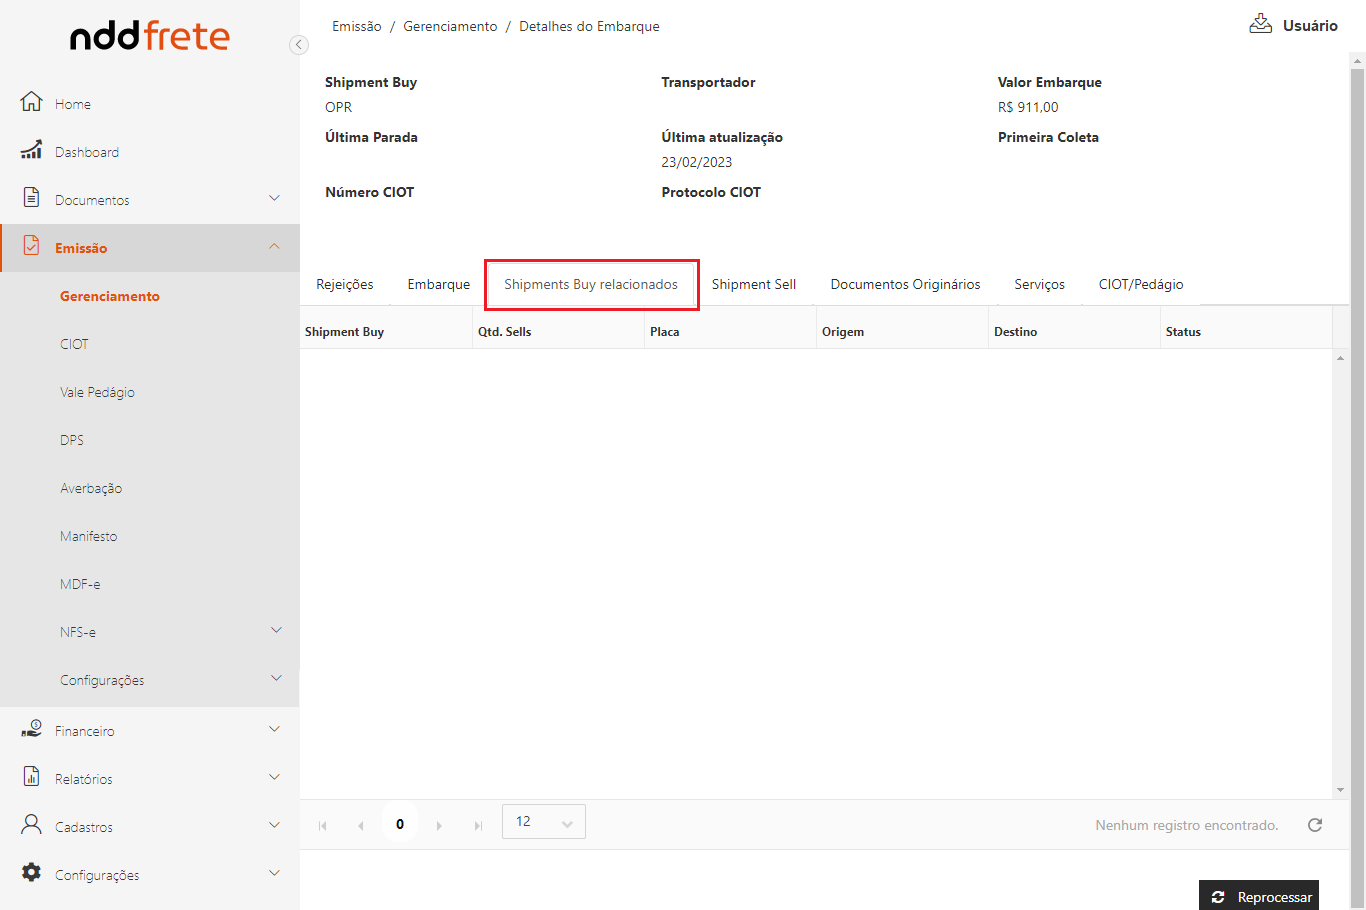This screenshot has width=1366, height=910.
Task: Click the Home house icon in sidebar
Action: click(32, 102)
